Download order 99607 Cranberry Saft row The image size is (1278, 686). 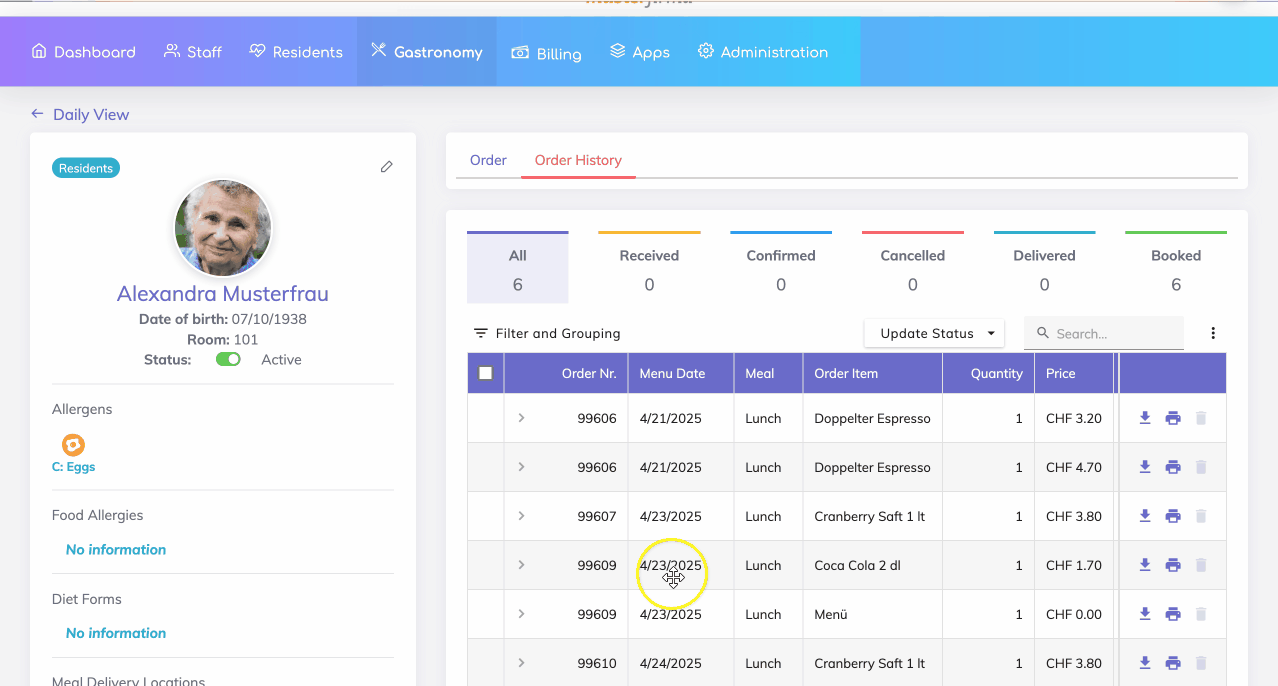(x=1145, y=516)
